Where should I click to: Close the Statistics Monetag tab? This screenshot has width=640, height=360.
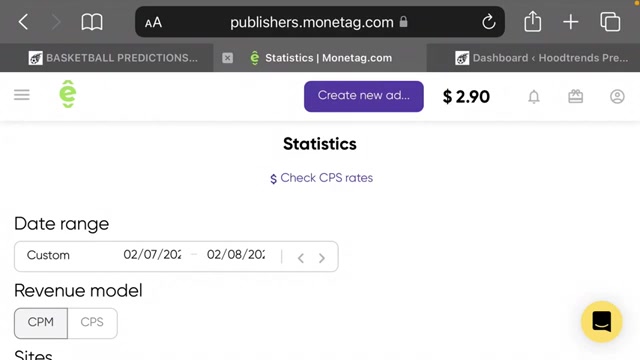click(228, 58)
